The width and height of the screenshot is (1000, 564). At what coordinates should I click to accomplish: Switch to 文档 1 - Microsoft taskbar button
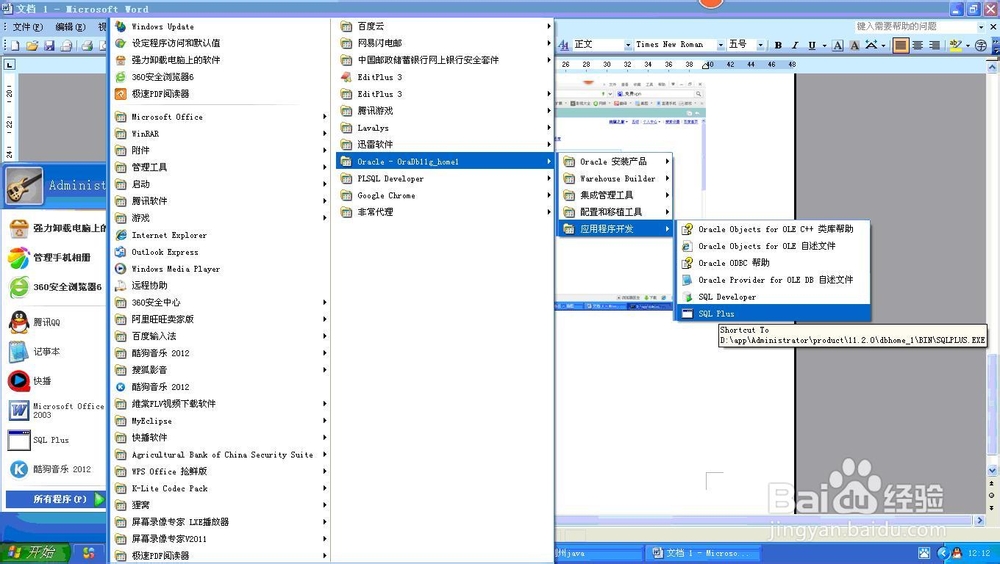(703, 553)
